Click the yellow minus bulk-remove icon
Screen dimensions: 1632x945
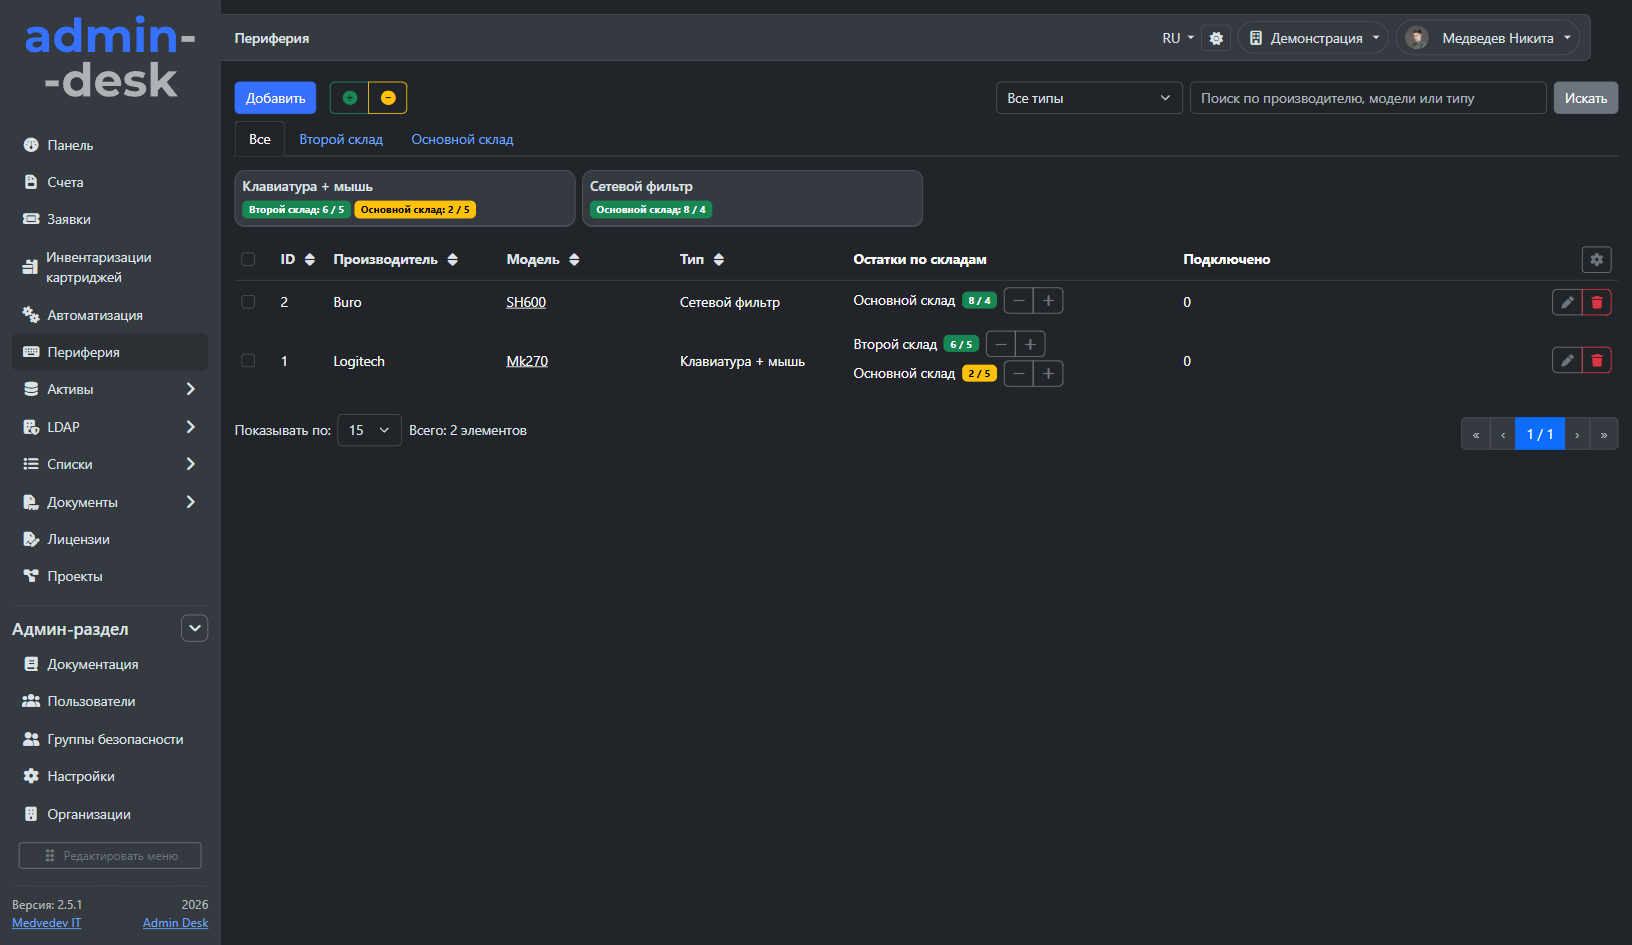point(388,98)
